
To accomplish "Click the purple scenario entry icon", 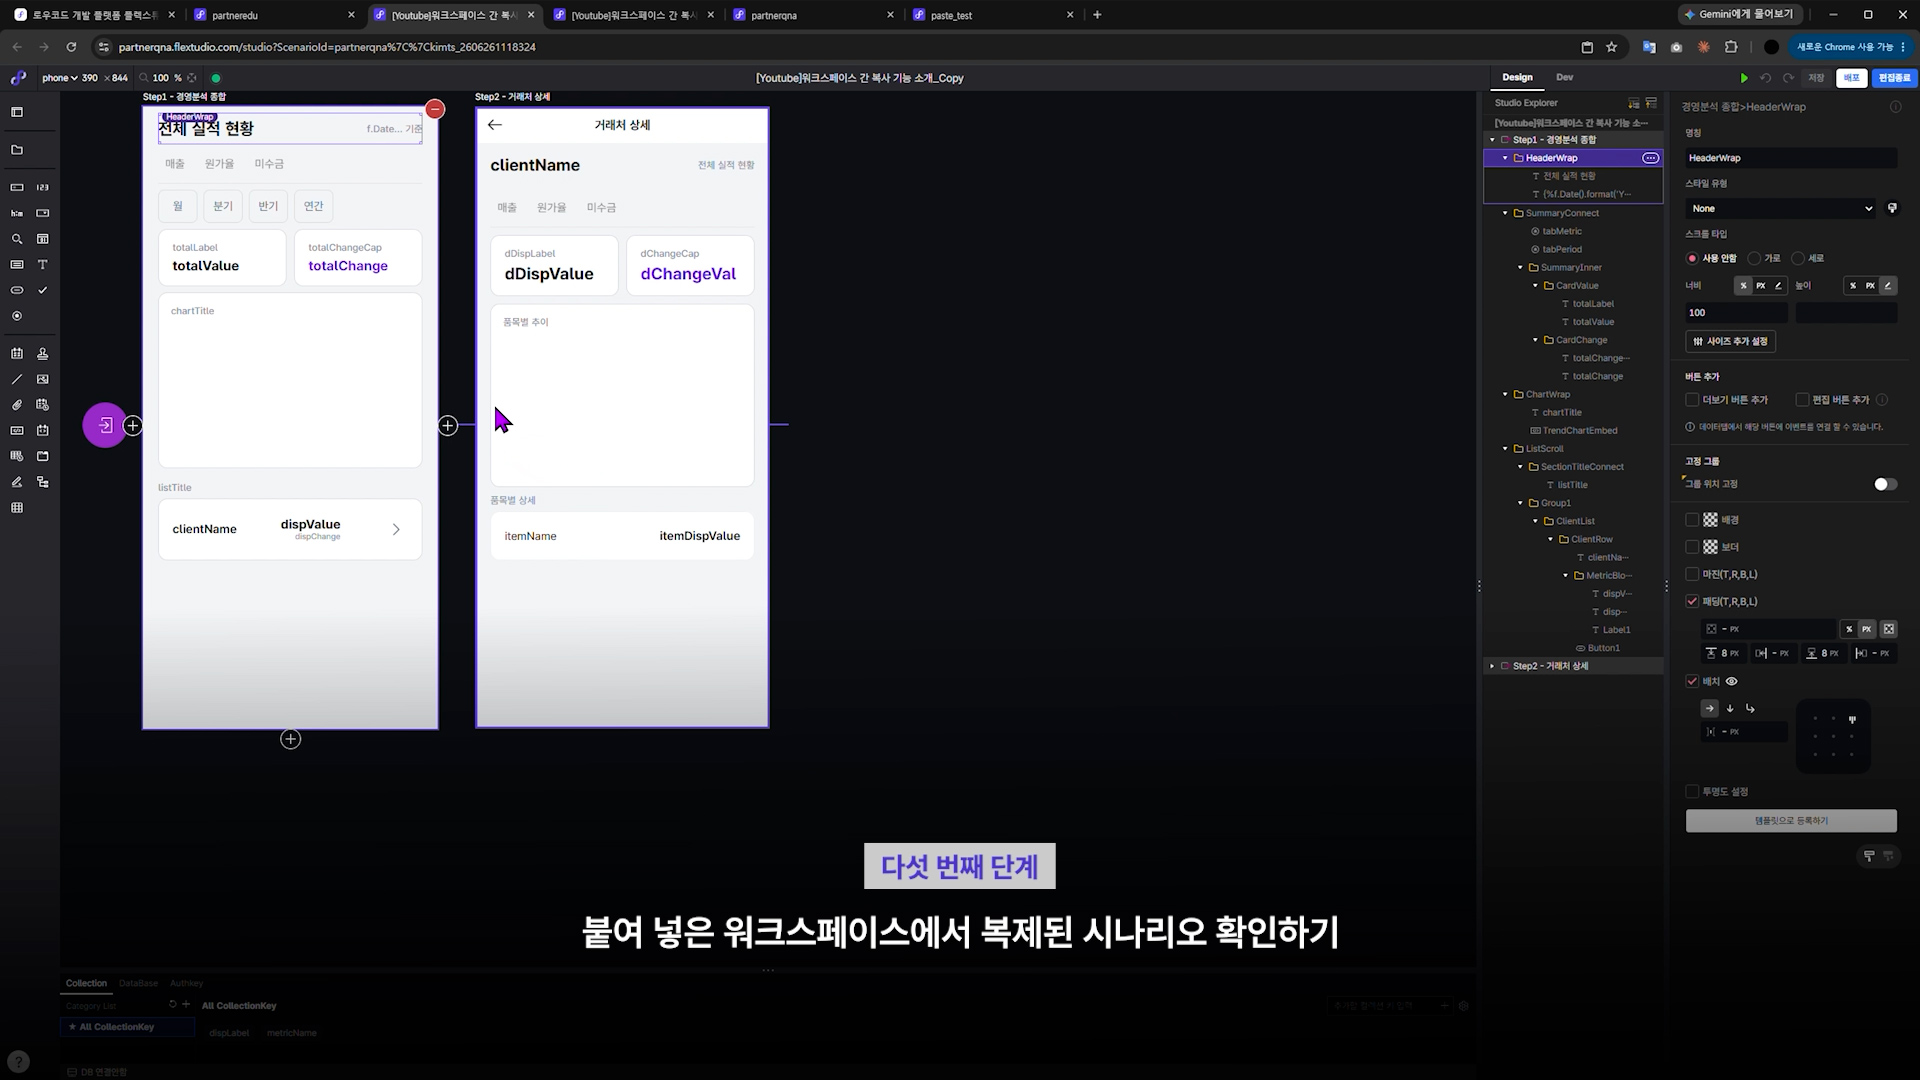I will pyautogui.click(x=105, y=426).
